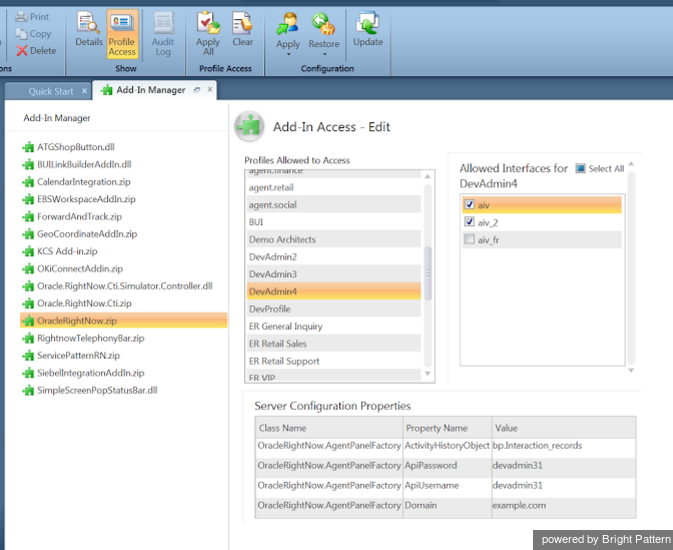
Task: Click Class Name column header
Action: pos(329,428)
